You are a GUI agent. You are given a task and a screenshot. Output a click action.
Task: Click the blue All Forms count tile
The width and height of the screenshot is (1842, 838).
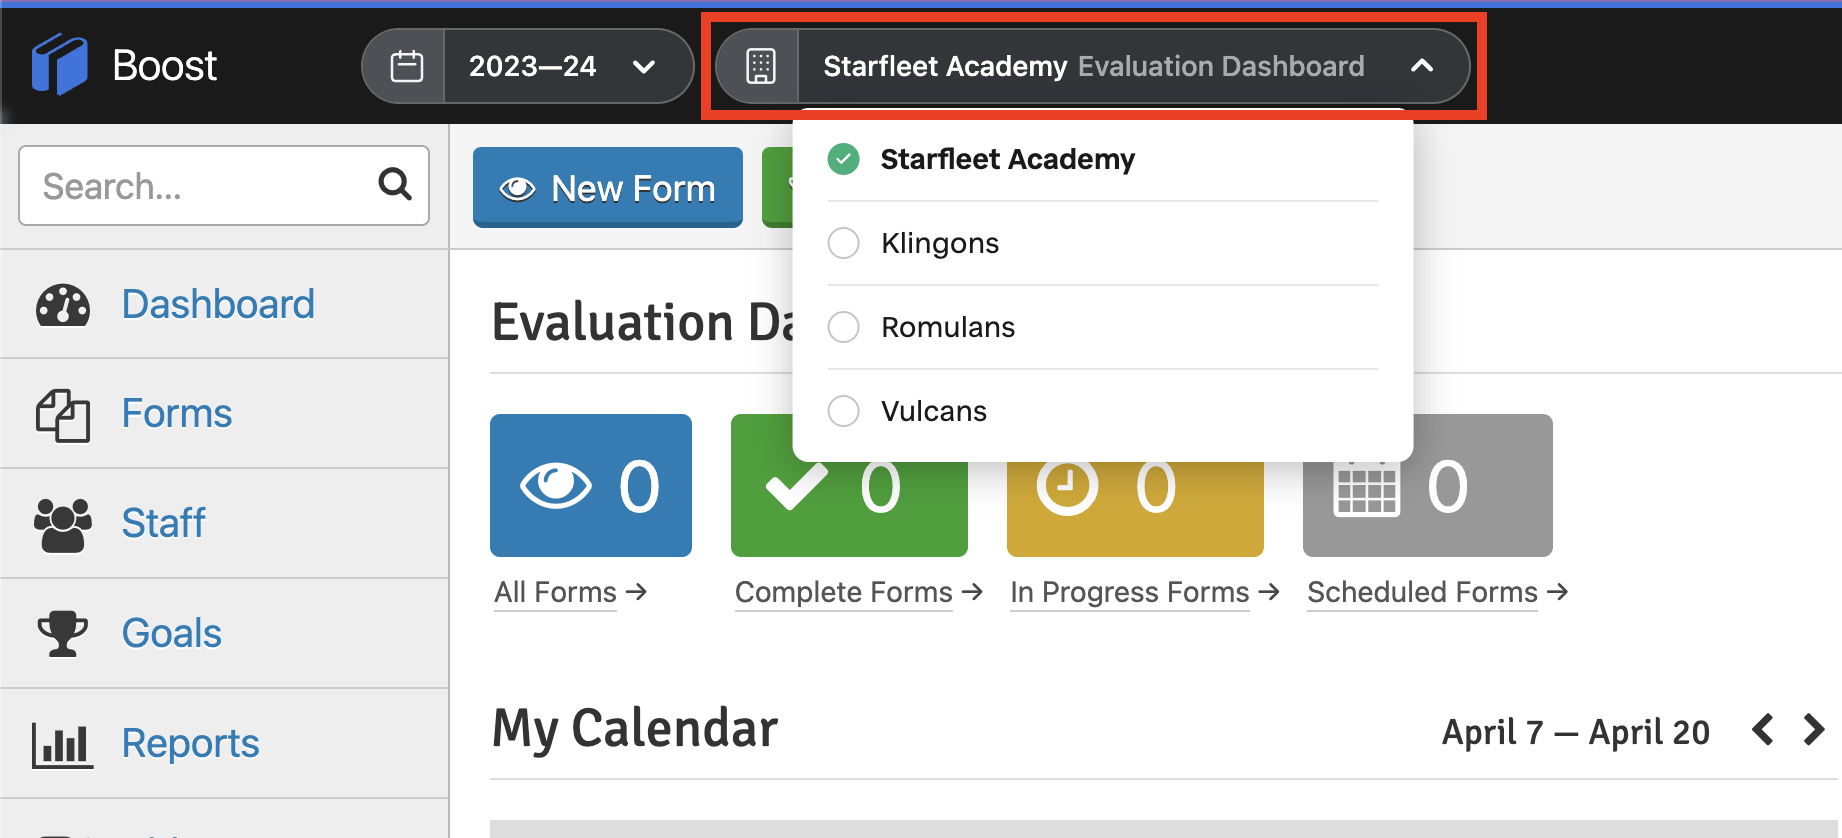click(x=590, y=485)
